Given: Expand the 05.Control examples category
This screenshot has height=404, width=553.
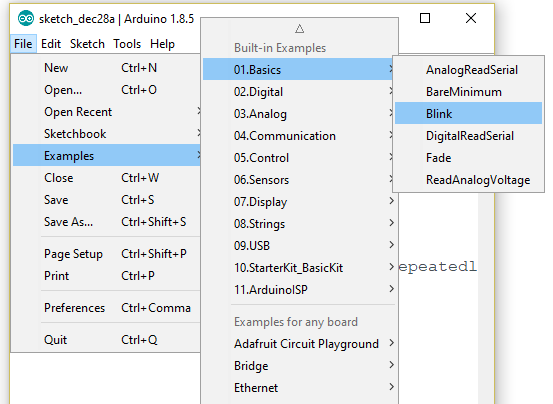Looking at the screenshot, I should tap(299, 158).
